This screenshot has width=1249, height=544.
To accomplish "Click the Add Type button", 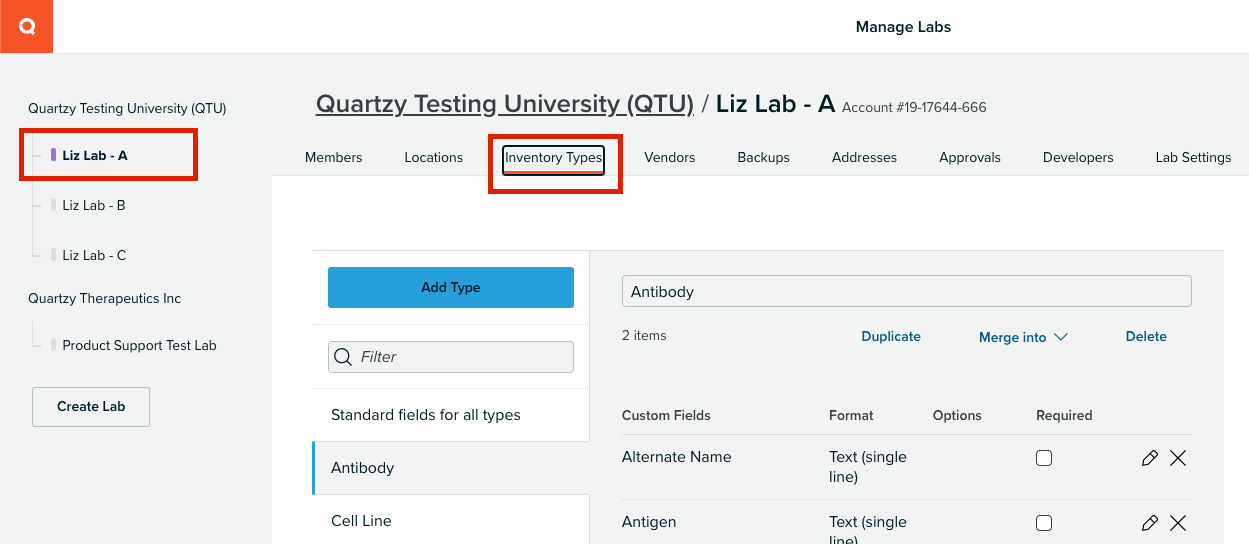I will coord(451,287).
